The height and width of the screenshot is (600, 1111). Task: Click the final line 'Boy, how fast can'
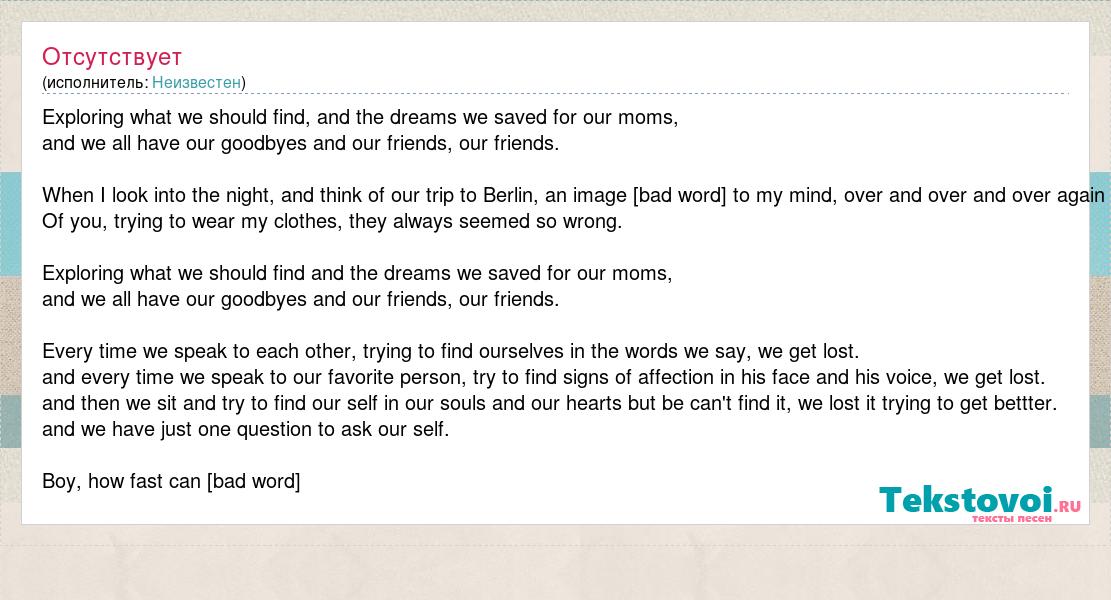click(x=171, y=482)
